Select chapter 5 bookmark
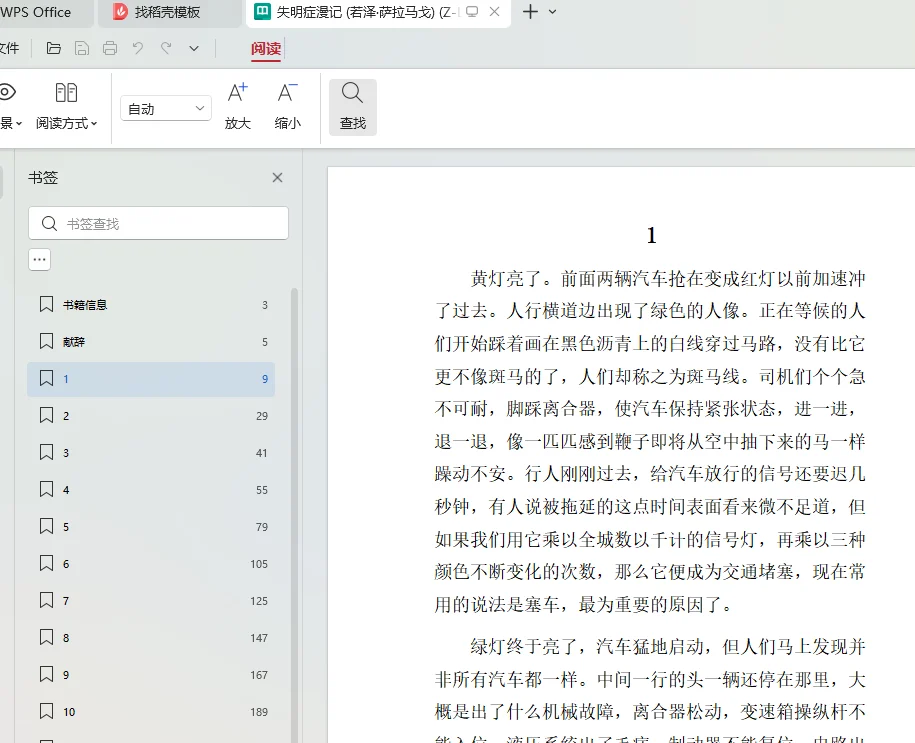Viewport: 915px width, 743px height. (x=151, y=527)
